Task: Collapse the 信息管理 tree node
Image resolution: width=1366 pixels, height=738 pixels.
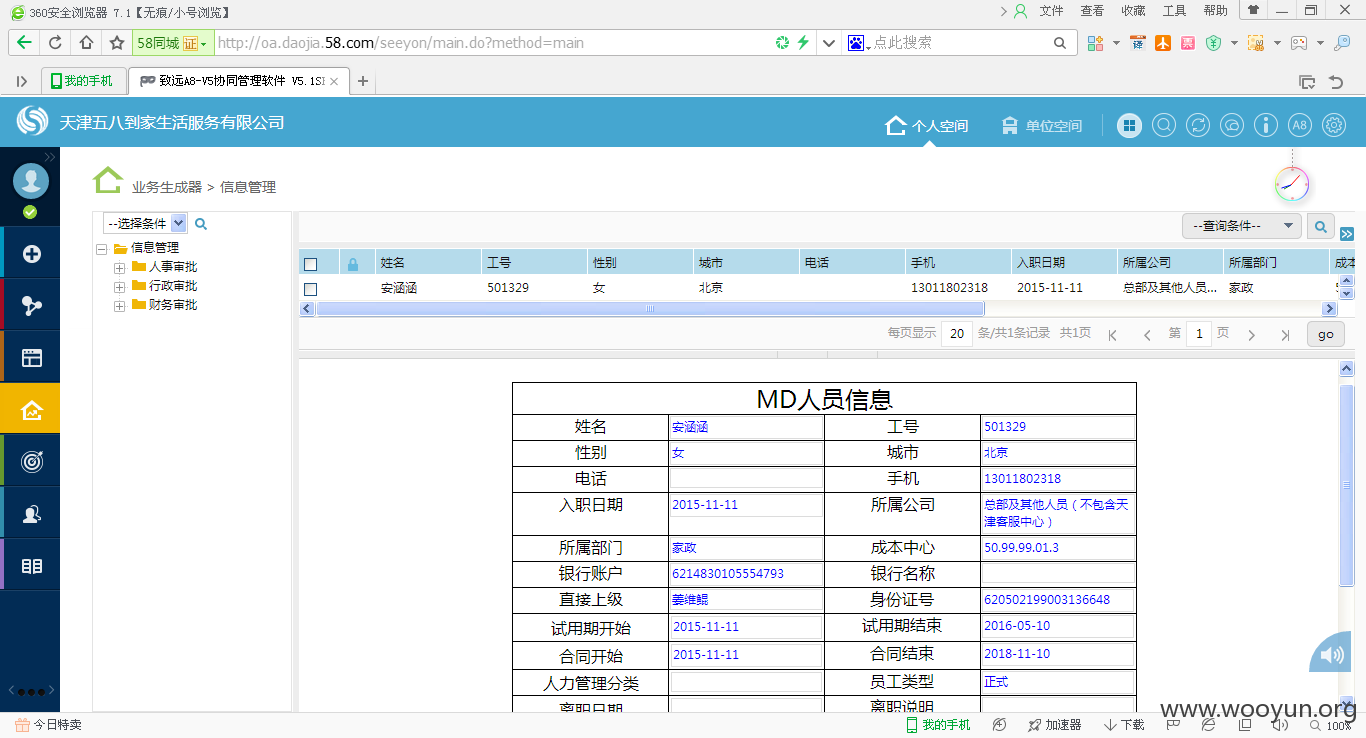Action: (x=102, y=248)
